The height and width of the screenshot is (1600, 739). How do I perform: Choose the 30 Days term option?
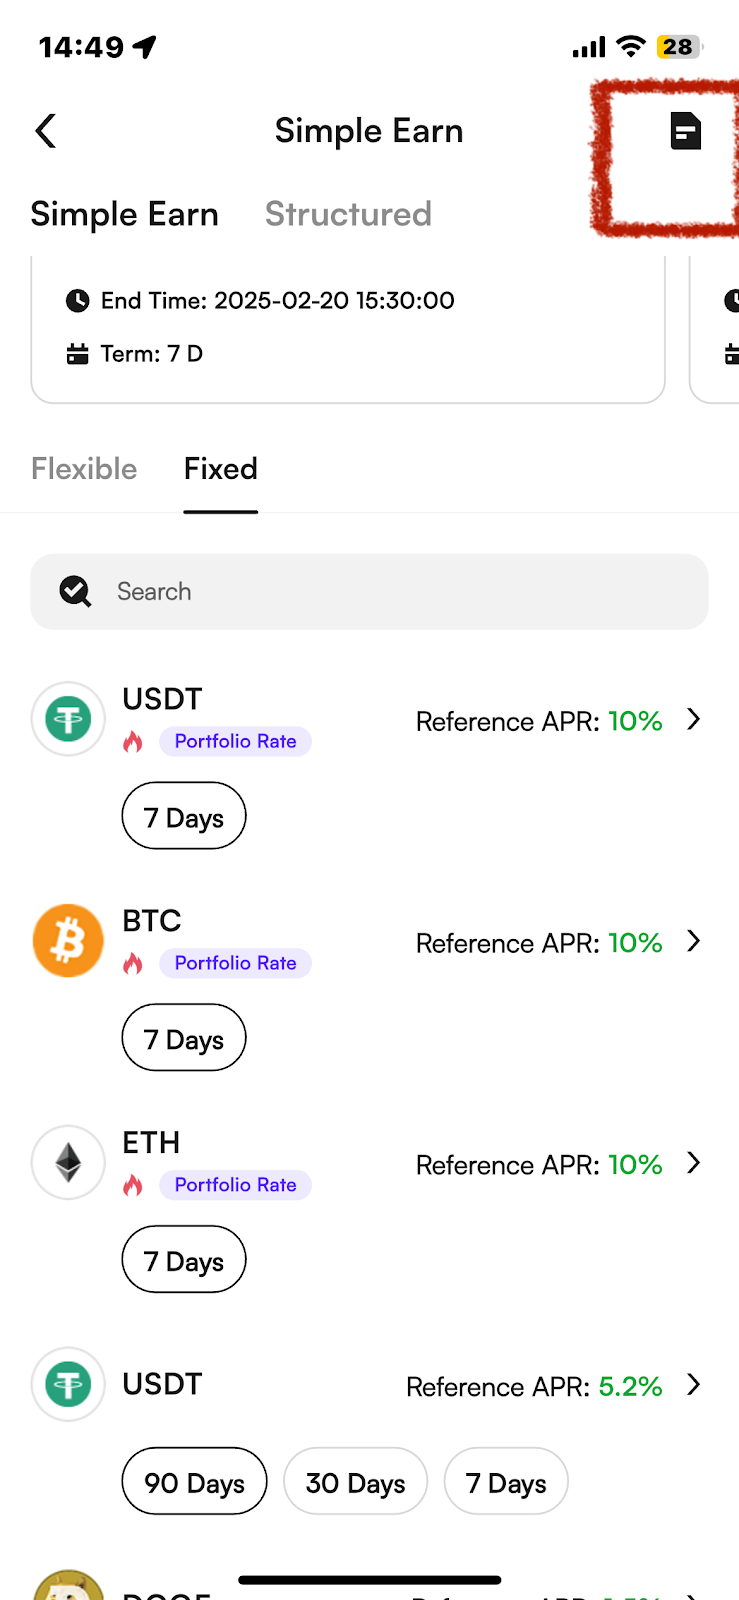[x=355, y=1482]
